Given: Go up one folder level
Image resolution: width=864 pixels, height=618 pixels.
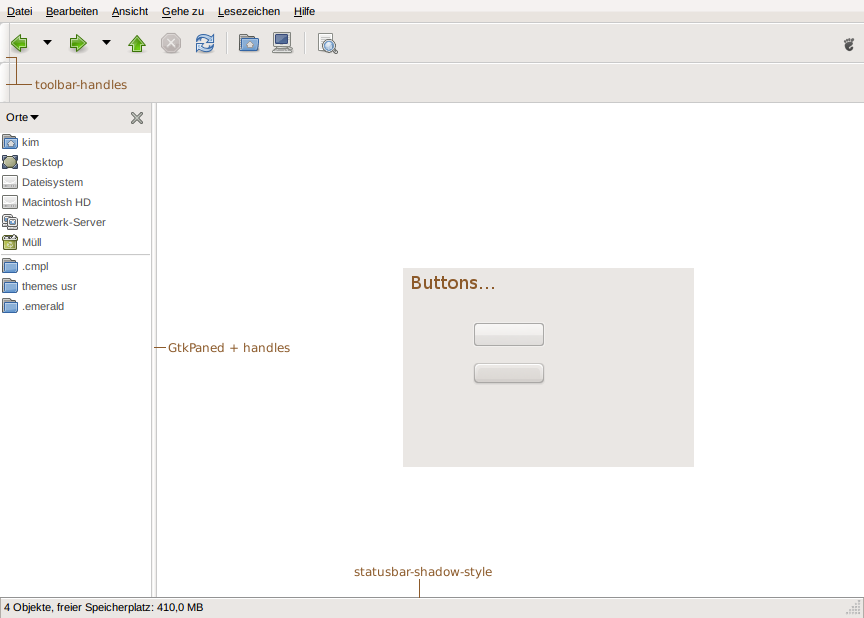Looking at the screenshot, I should [137, 43].
